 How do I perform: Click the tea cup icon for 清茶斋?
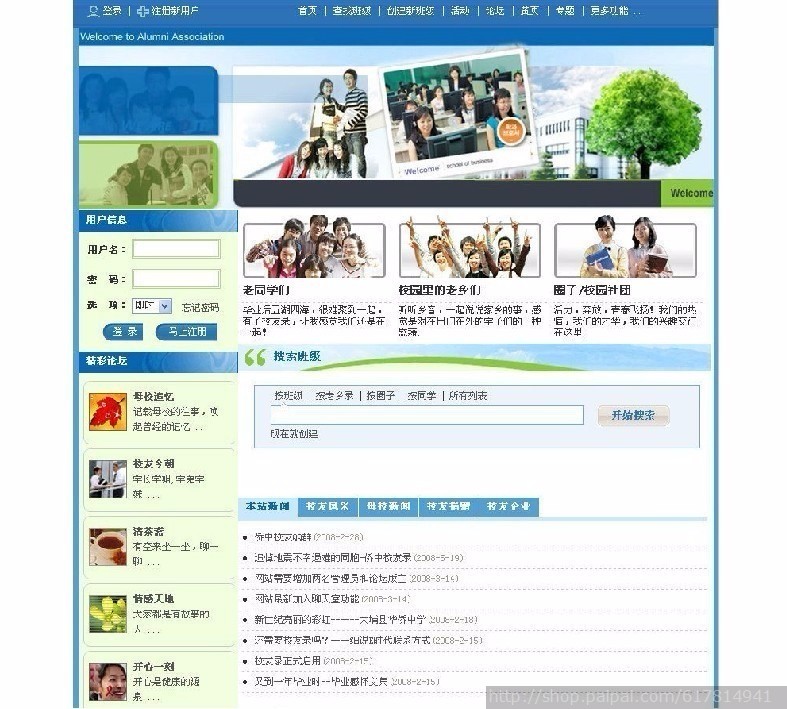107,546
